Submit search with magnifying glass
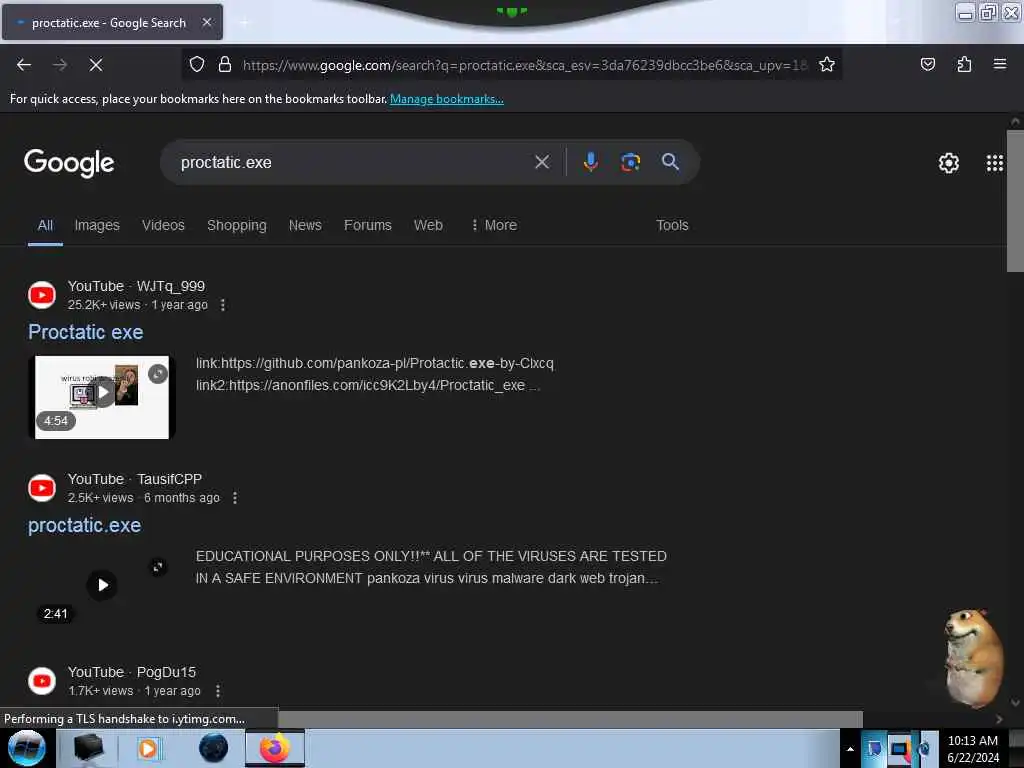This screenshot has width=1024, height=768. pyautogui.click(x=670, y=162)
